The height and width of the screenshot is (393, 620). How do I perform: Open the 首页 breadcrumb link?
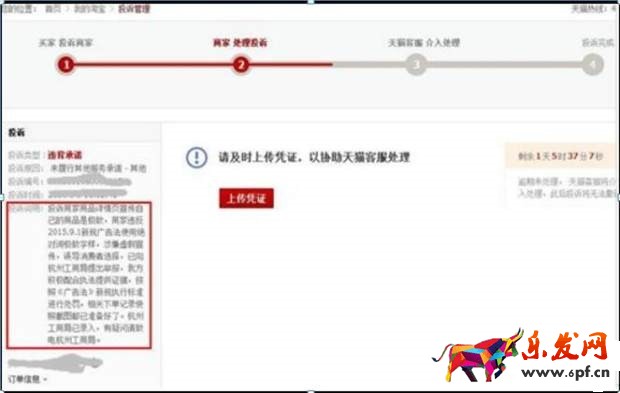[53, 9]
